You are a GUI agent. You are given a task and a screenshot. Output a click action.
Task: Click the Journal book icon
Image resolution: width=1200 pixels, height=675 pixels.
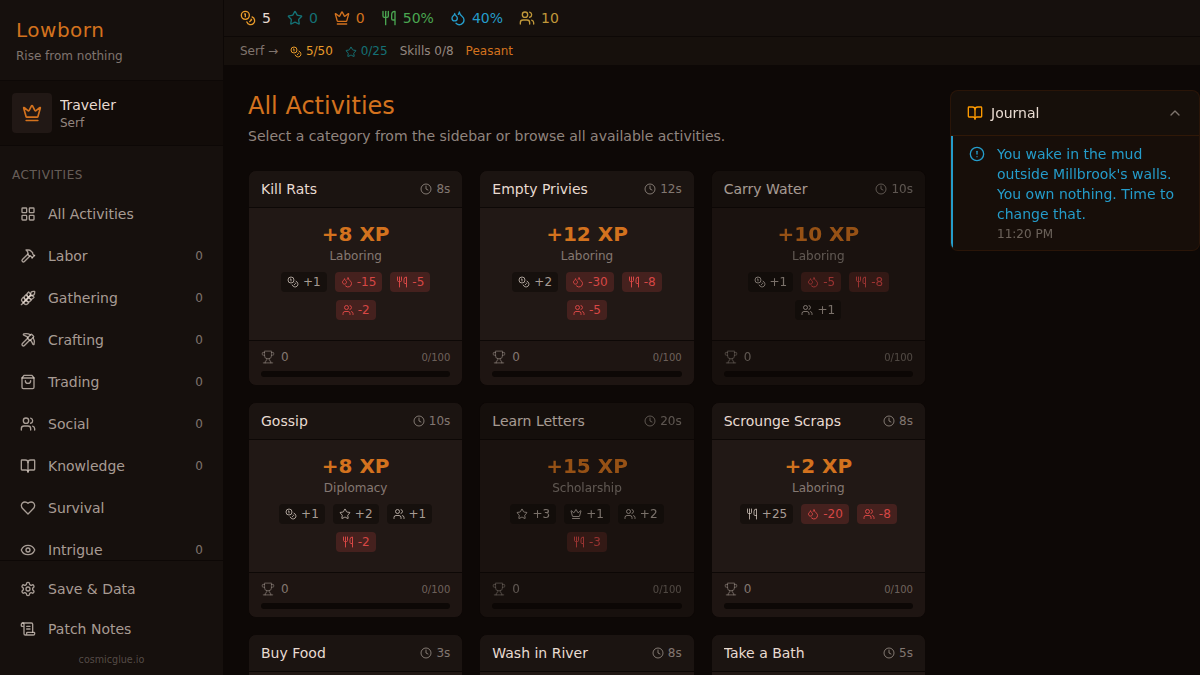pyautogui.click(x=975, y=113)
